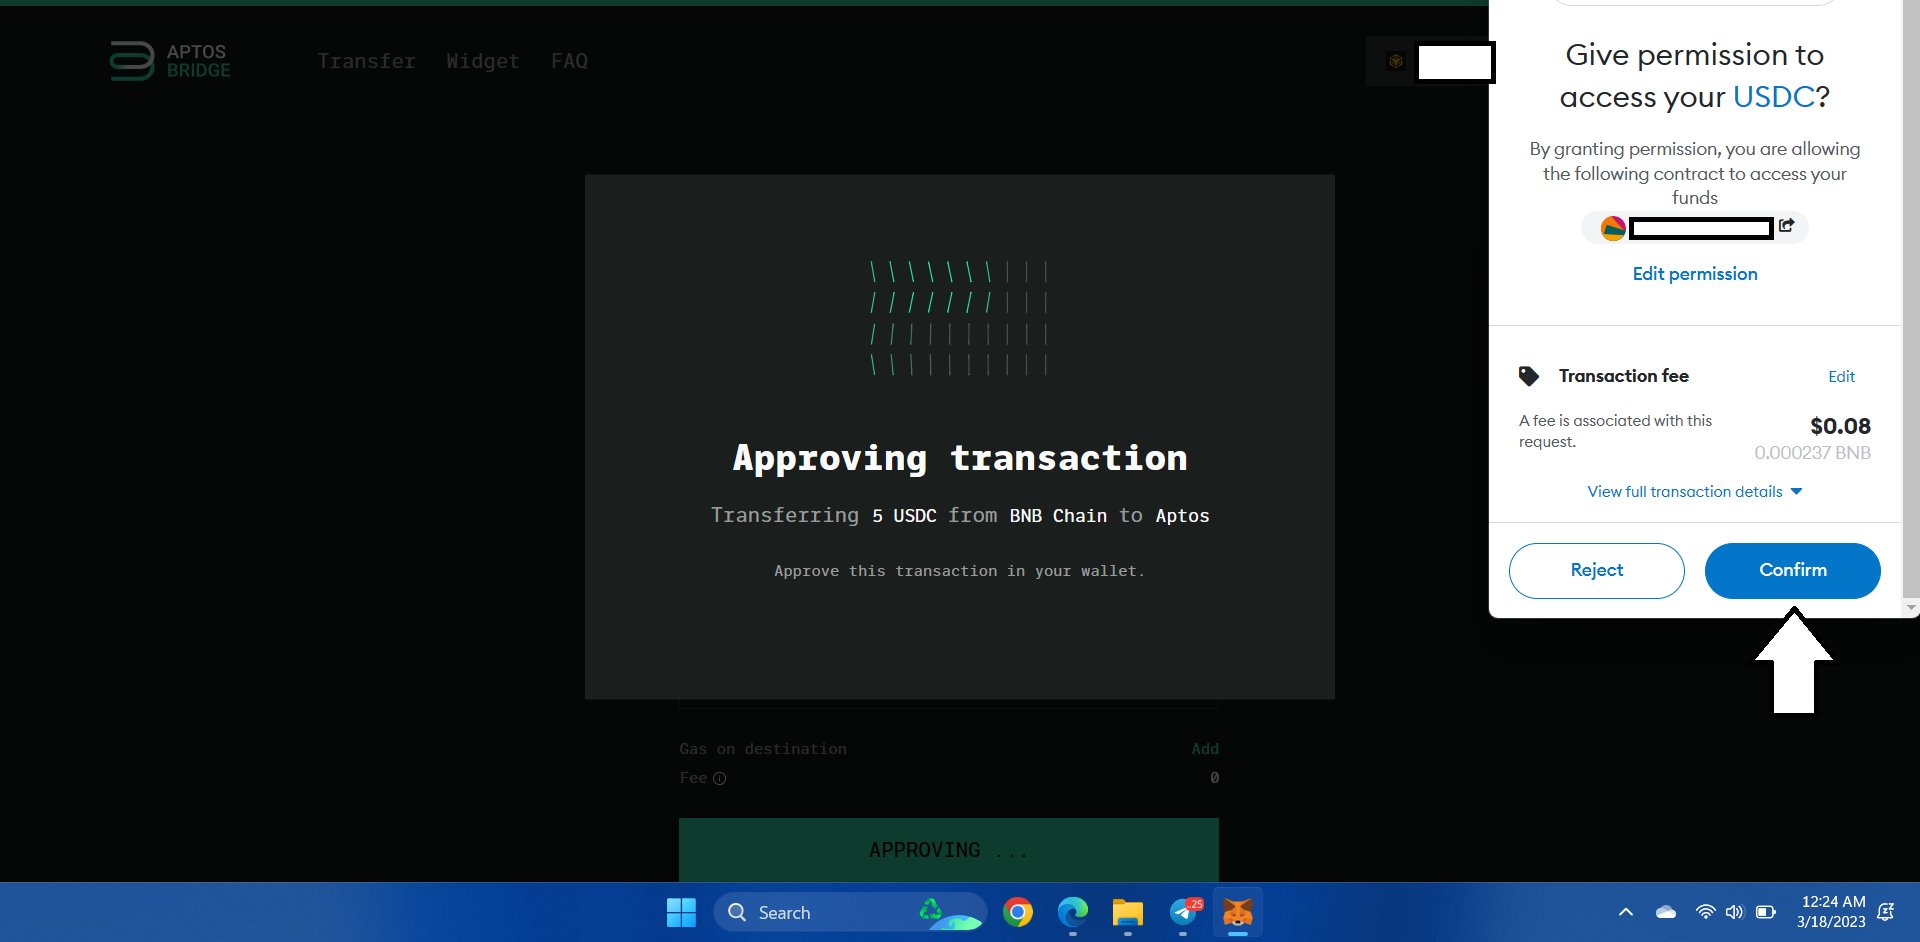
Task: Open the Transfer page
Action: click(366, 61)
